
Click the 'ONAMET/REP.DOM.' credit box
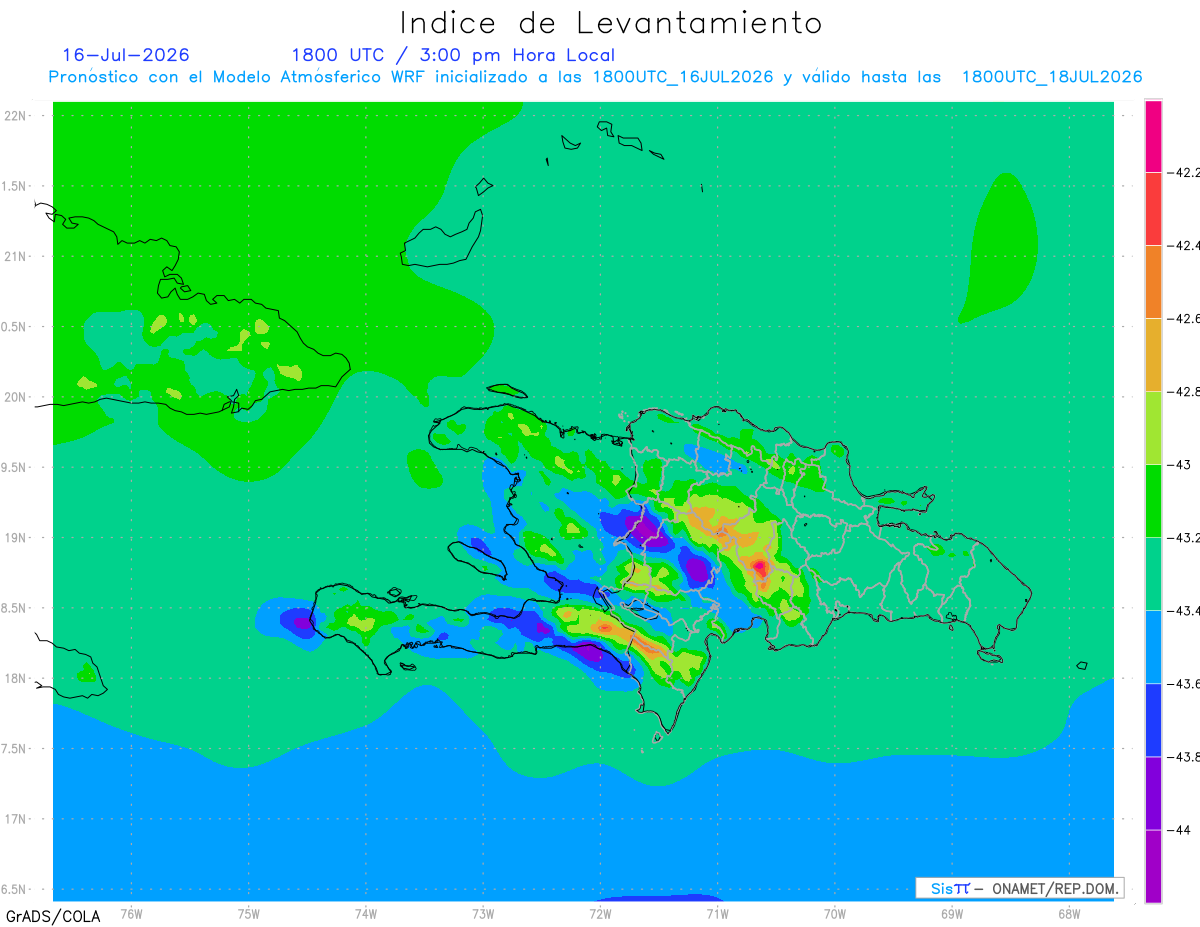click(x=1020, y=888)
